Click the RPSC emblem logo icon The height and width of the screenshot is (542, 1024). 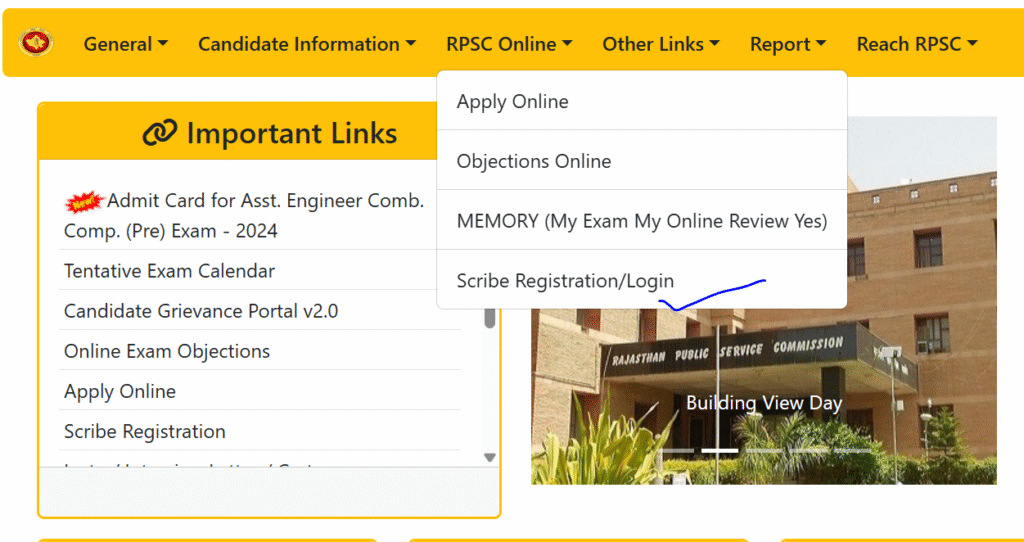tap(36, 43)
